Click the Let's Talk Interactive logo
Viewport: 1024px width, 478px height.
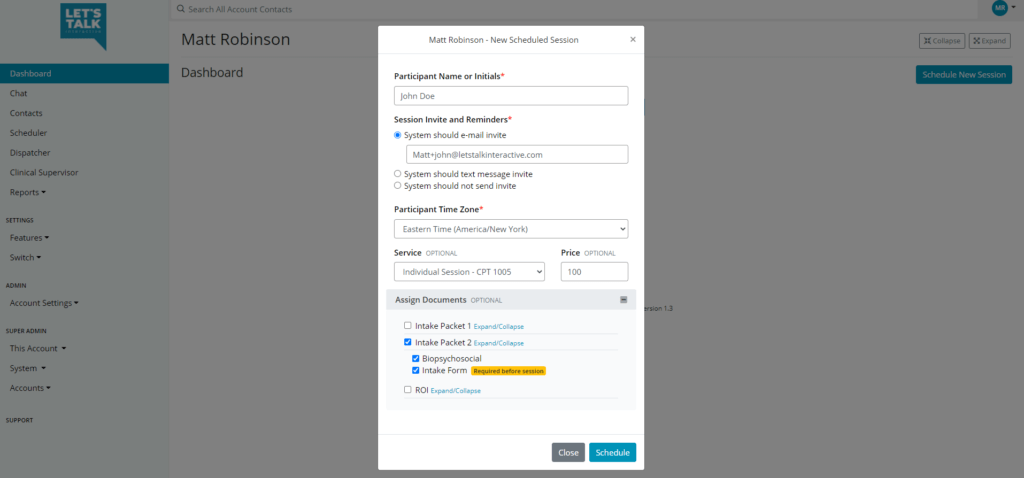pyautogui.click(x=84, y=27)
